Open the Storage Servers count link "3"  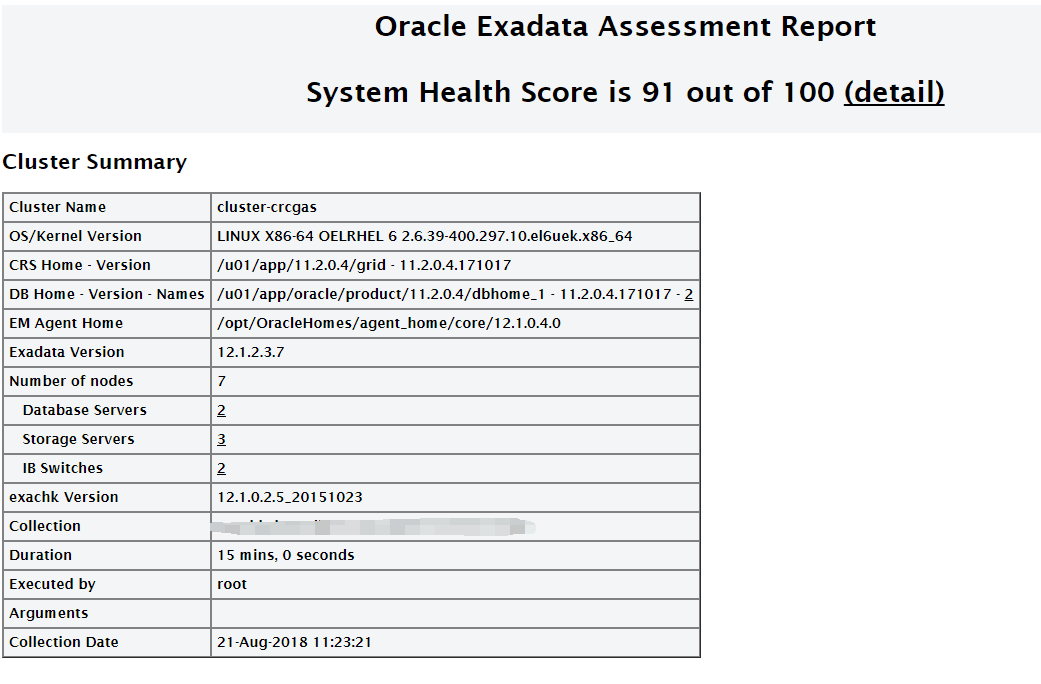tap(221, 440)
